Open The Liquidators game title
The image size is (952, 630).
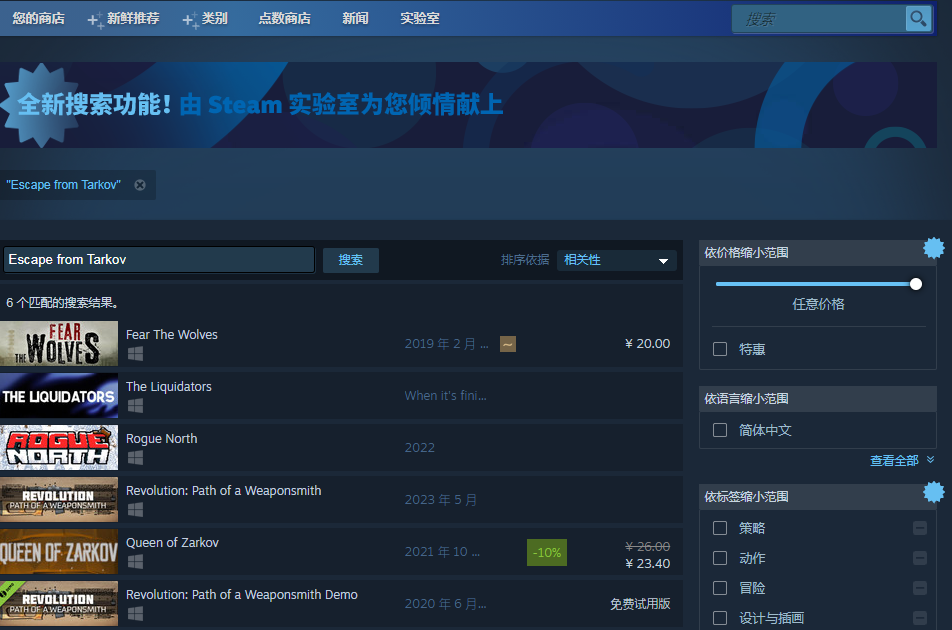coord(169,387)
